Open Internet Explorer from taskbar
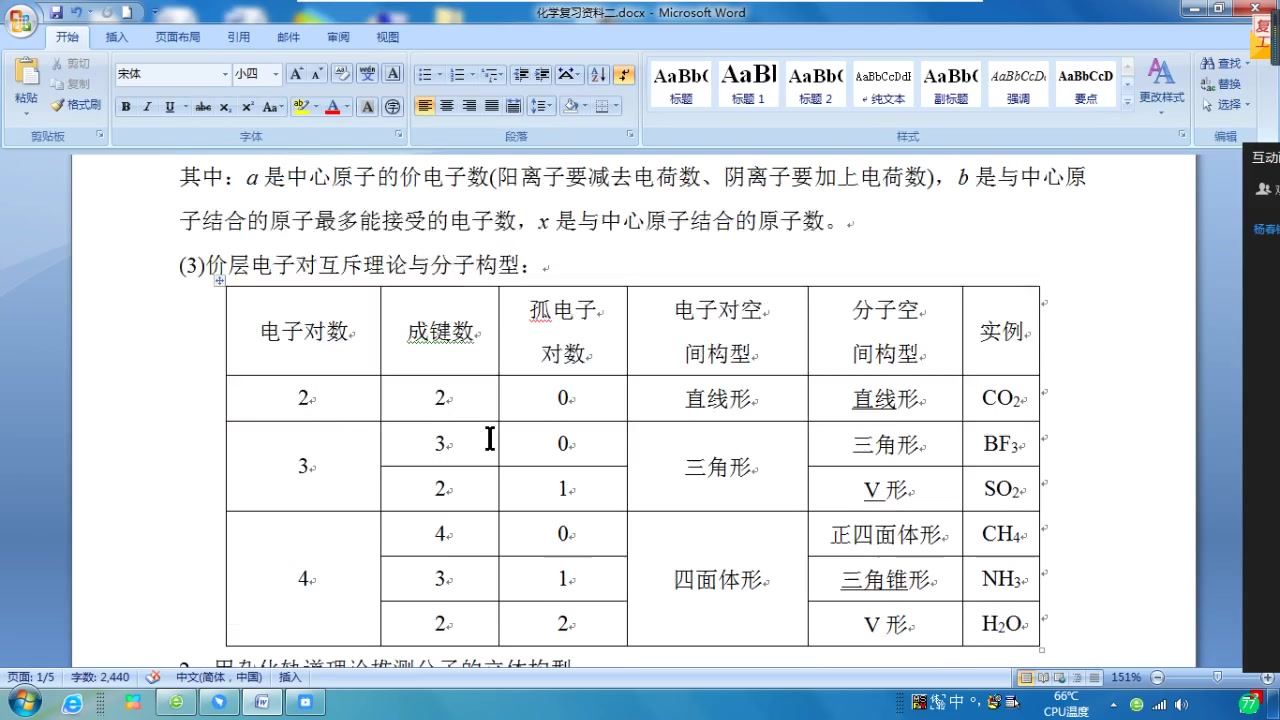This screenshot has width=1280, height=720. pyautogui.click(x=72, y=703)
